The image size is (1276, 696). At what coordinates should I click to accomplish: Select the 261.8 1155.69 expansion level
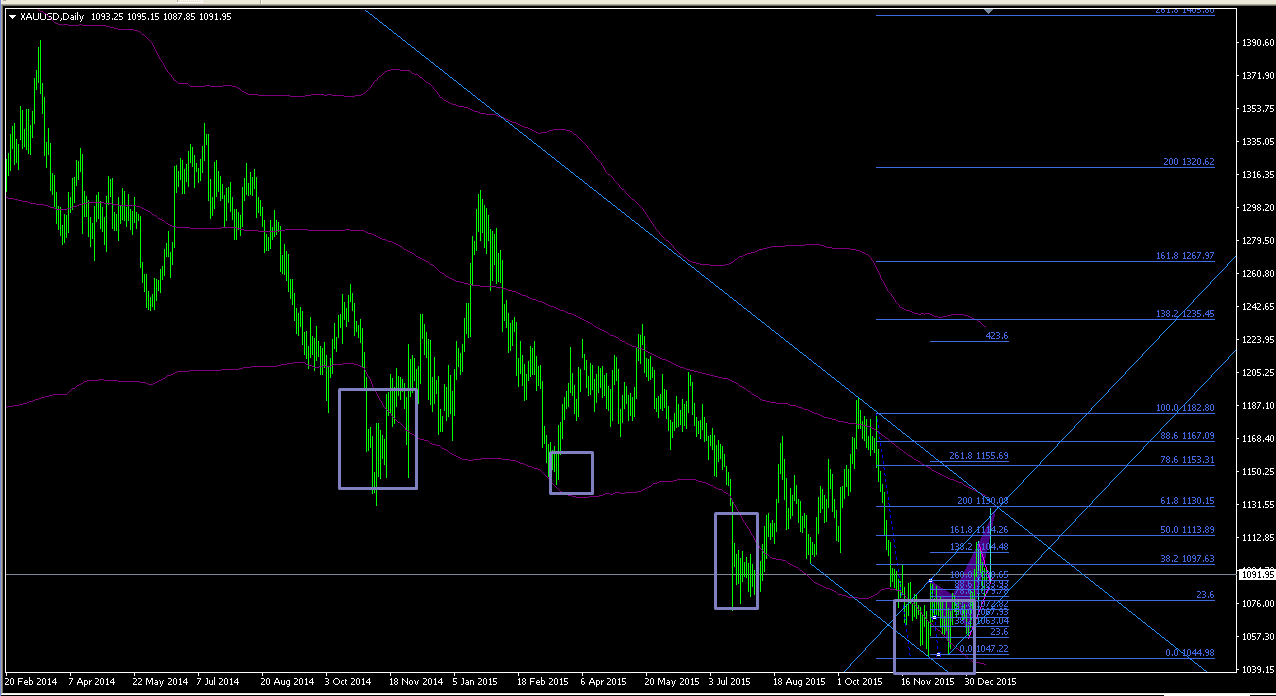click(x=979, y=455)
